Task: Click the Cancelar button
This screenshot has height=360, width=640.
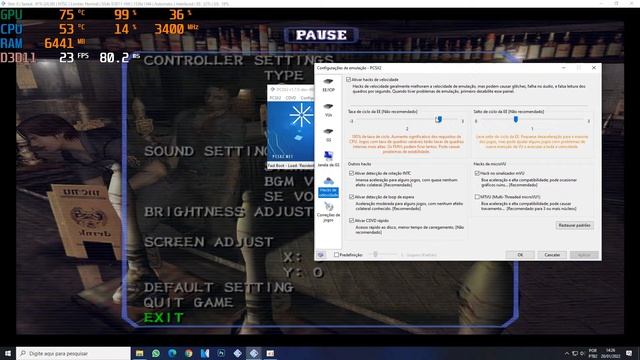Action: tap(552, 255)
